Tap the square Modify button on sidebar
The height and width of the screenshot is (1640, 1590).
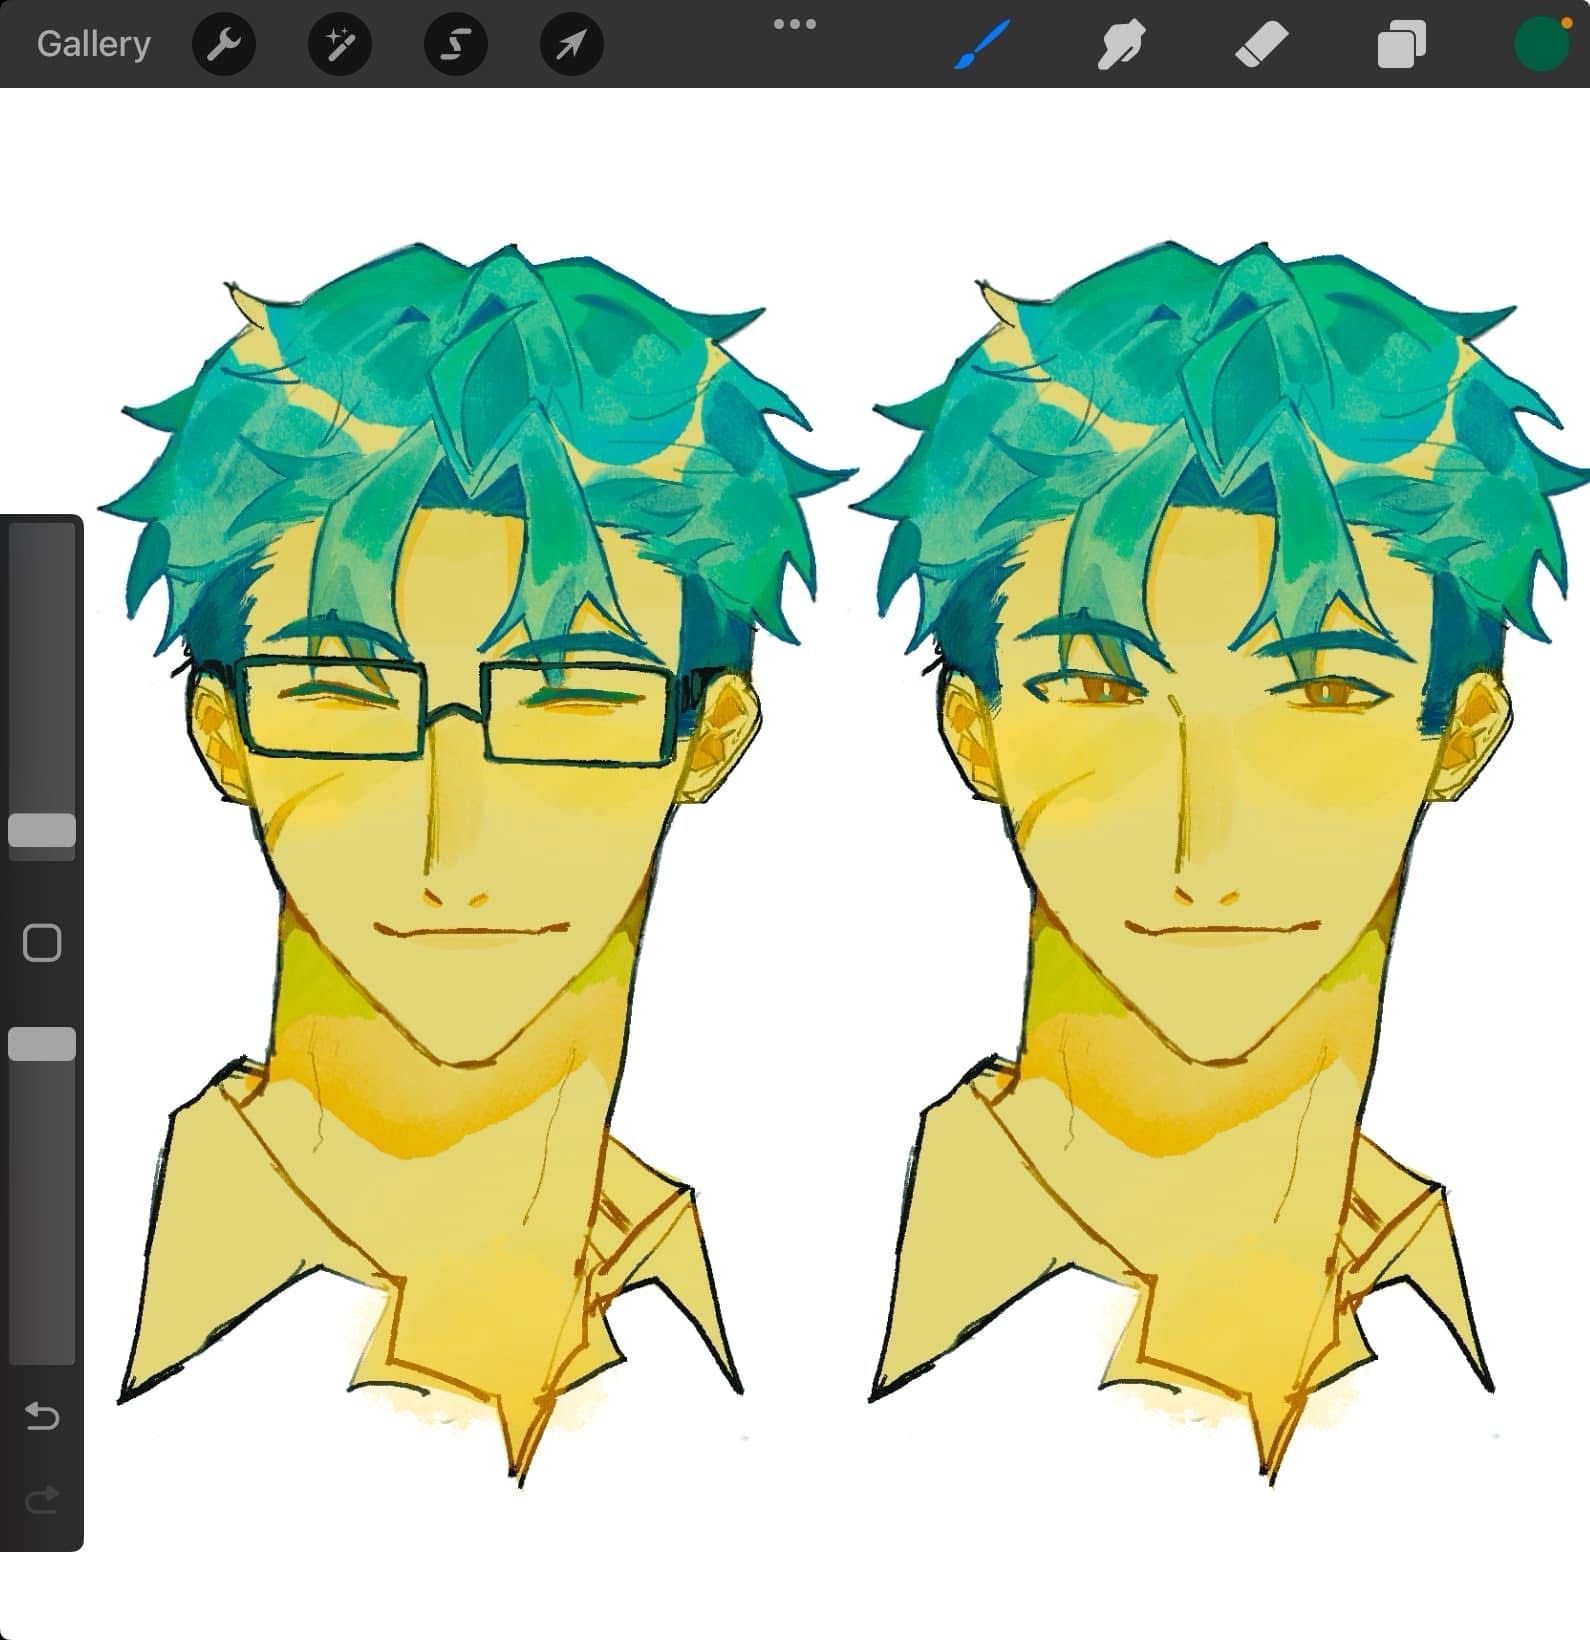click(42, 943)
